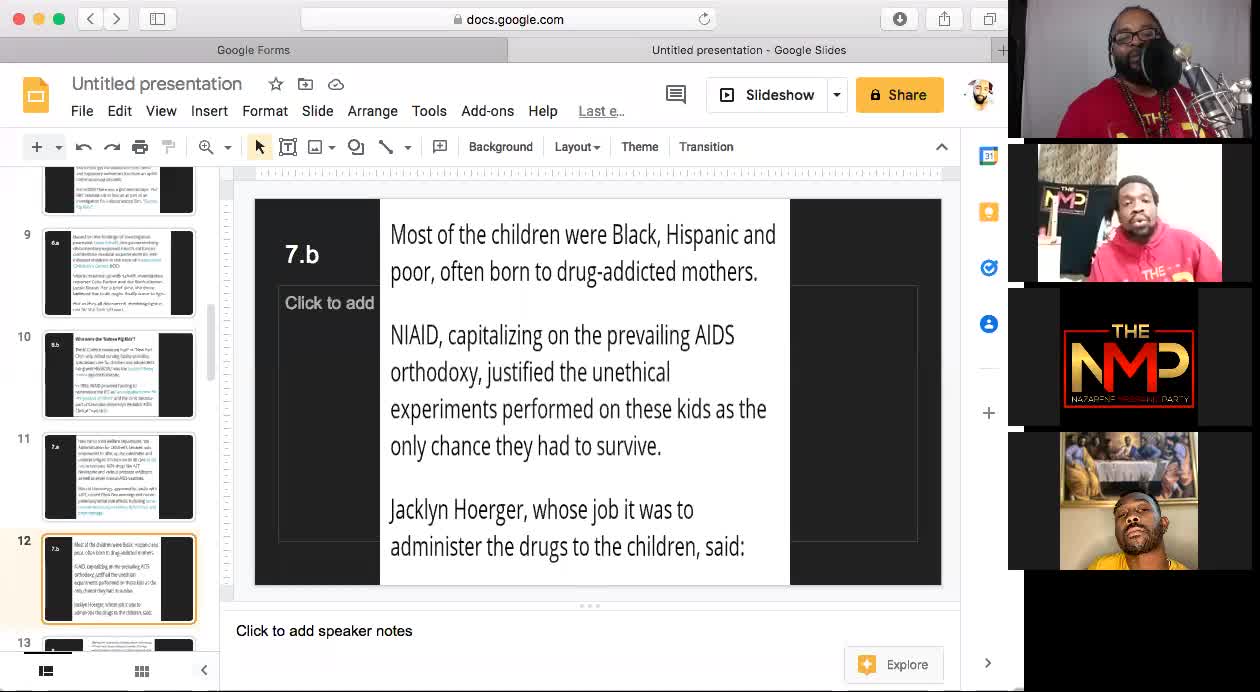Click the paint format tool
This screenshot has width=1260, height=692.
pyautogui.click(x=168, y=147)
